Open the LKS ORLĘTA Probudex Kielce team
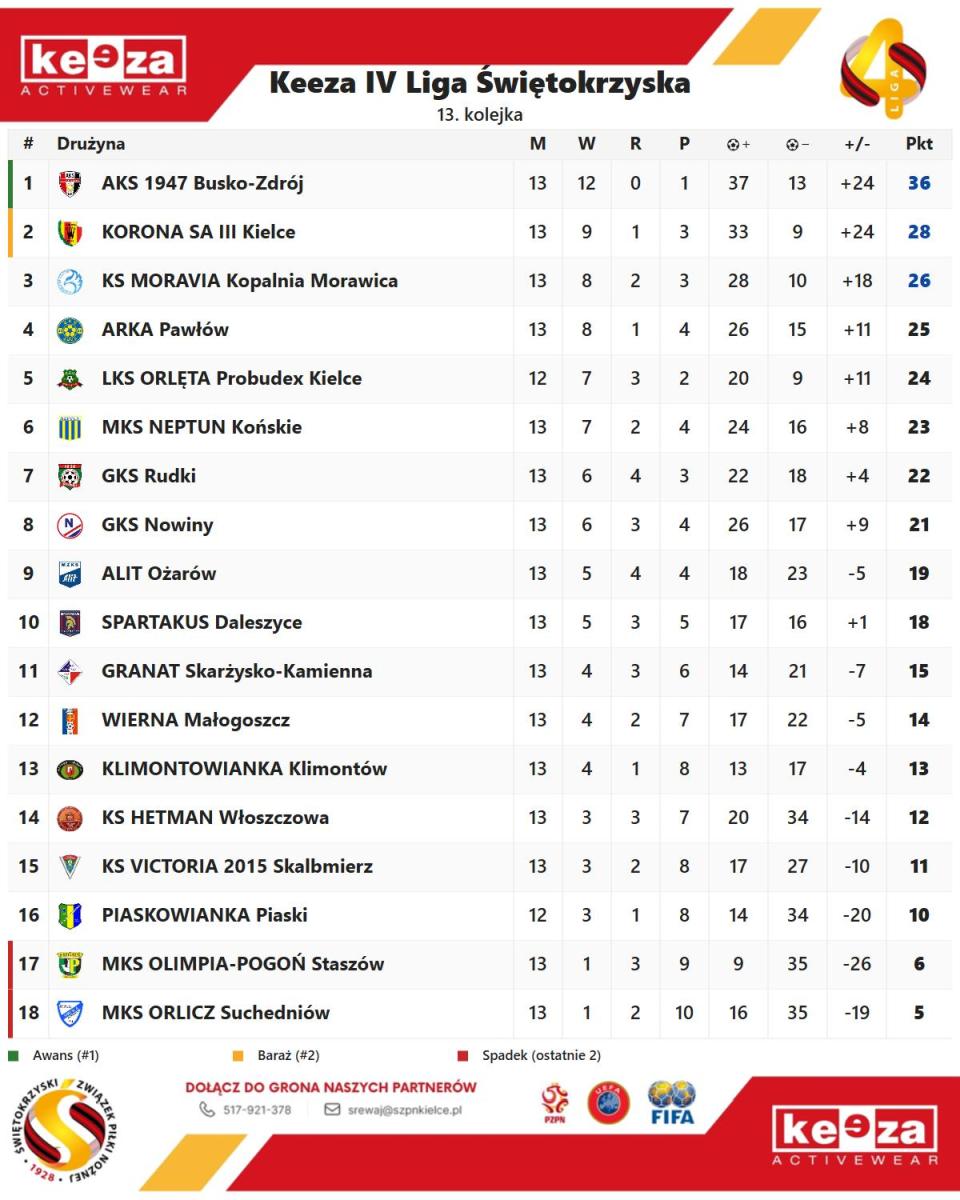The width and height of the screenshot is (960, 1200). click(231, 379)
